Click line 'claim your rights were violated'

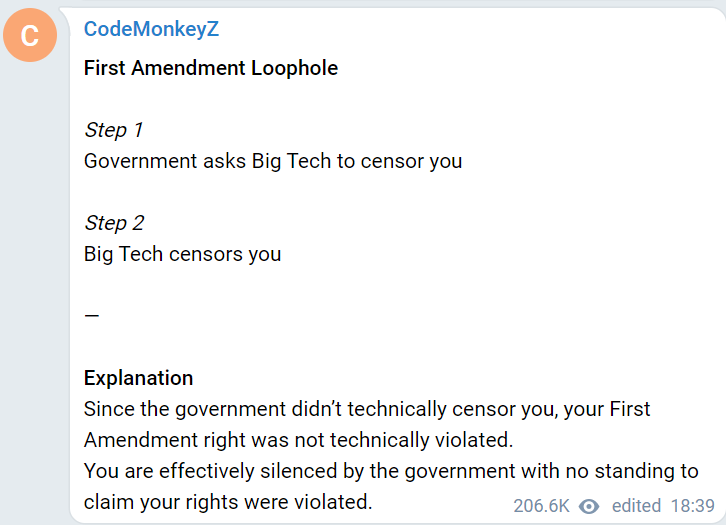tap(228, 502)
